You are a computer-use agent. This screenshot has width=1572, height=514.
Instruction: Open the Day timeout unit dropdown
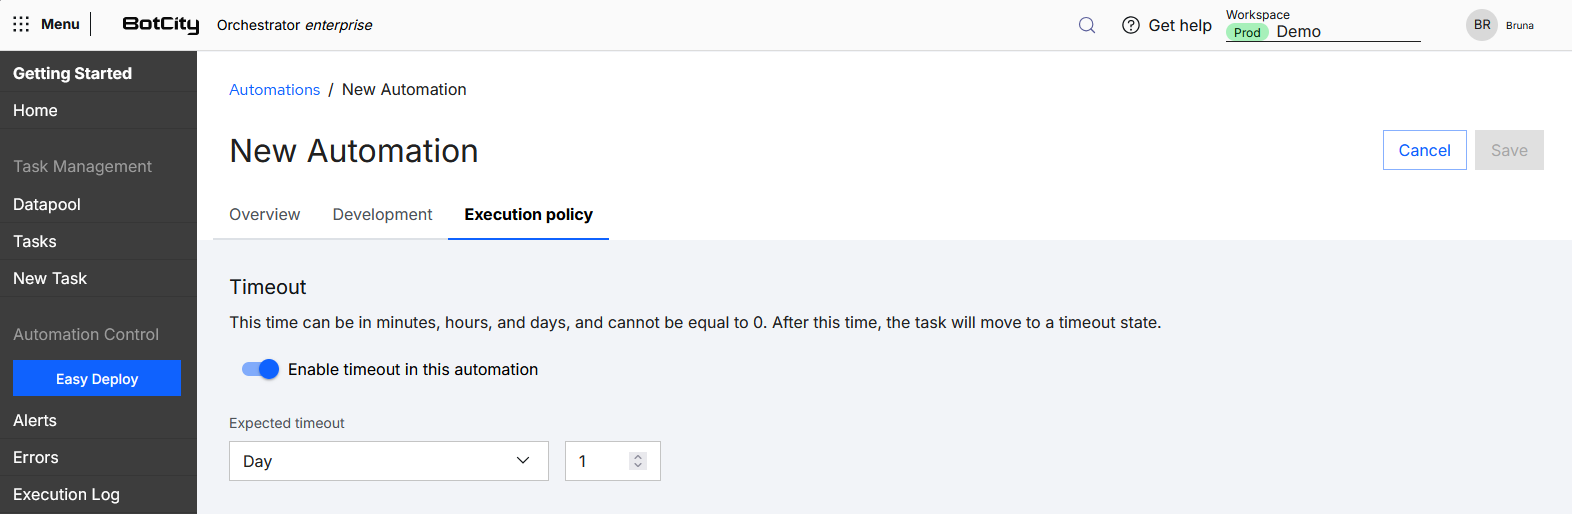pyautogui.click(x=388, y=461)
